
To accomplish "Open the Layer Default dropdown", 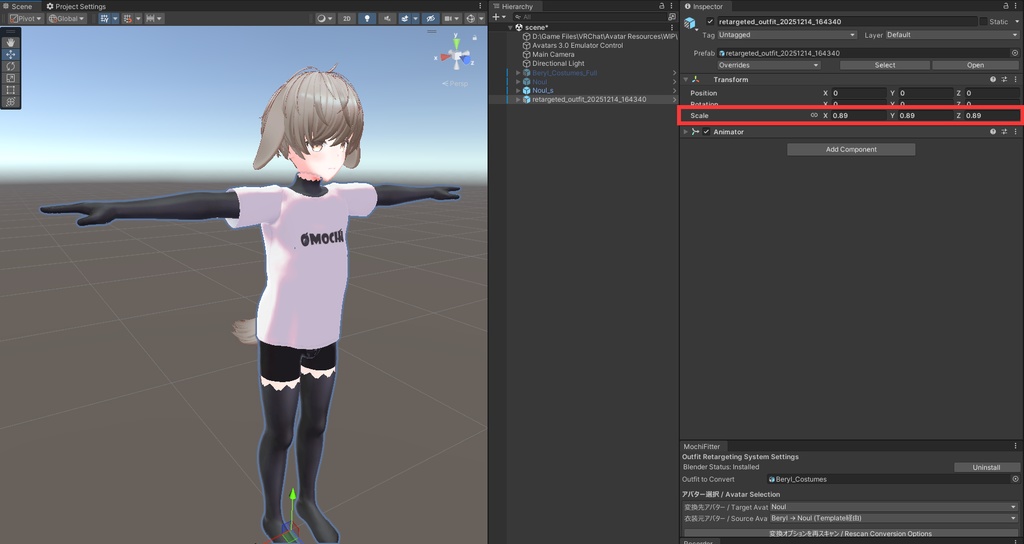I will pos(952,35).
